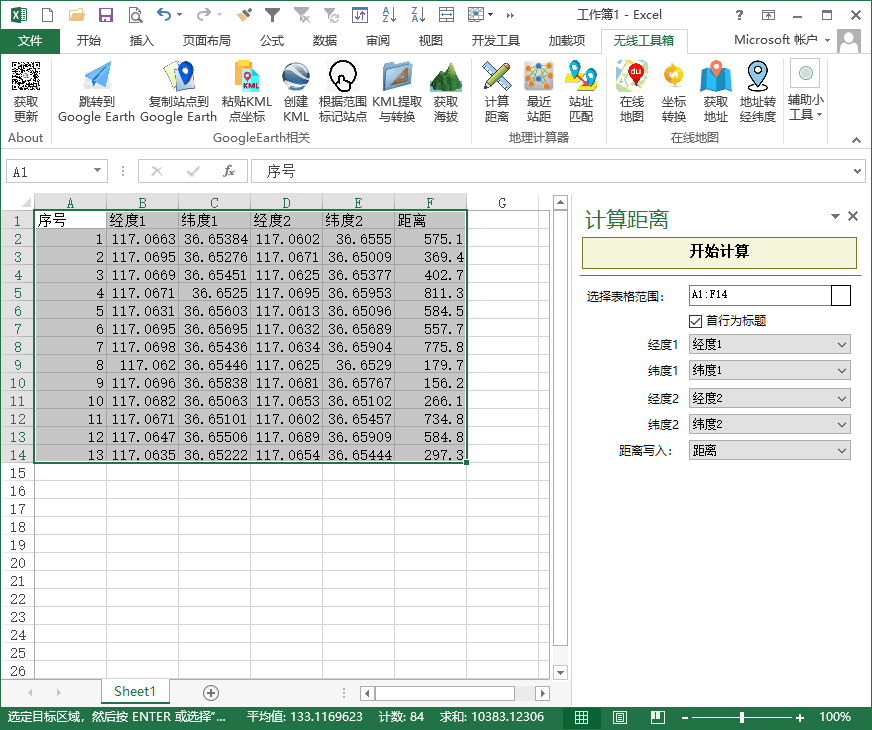Add a new sheet with plus button
872x730 pixels.
point(211,693)
